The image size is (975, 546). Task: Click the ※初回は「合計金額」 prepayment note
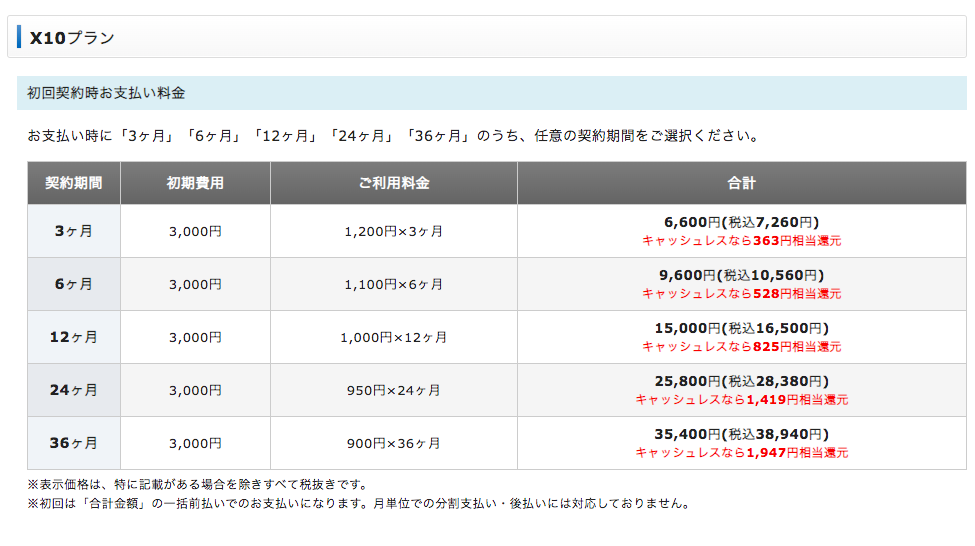[361, 504]
